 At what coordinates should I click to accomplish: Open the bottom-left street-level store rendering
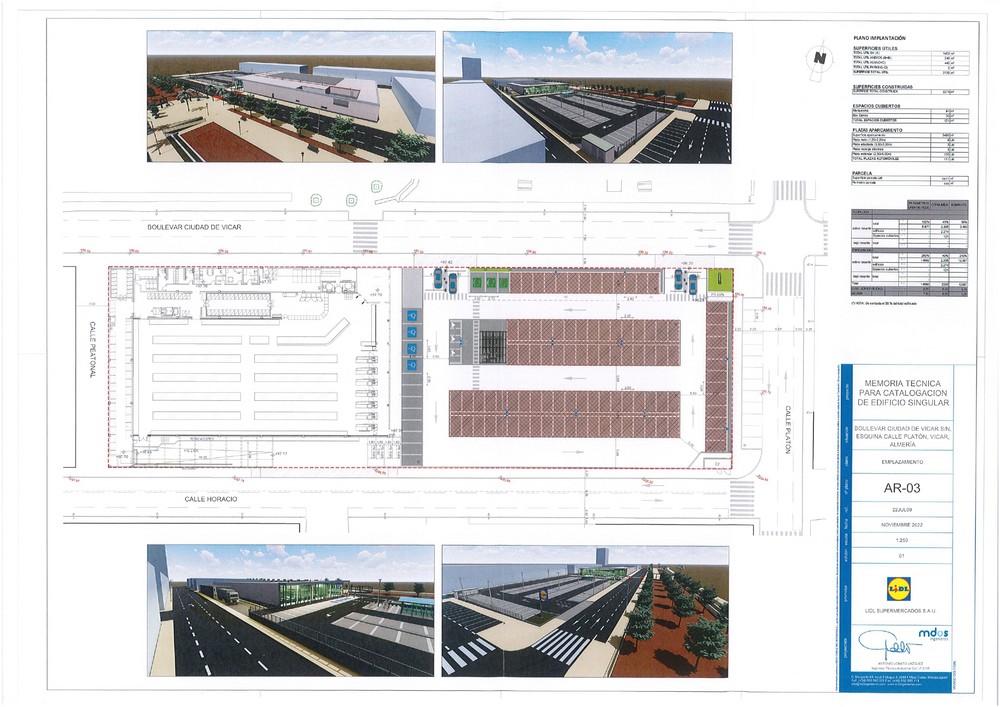coord(290,610)
